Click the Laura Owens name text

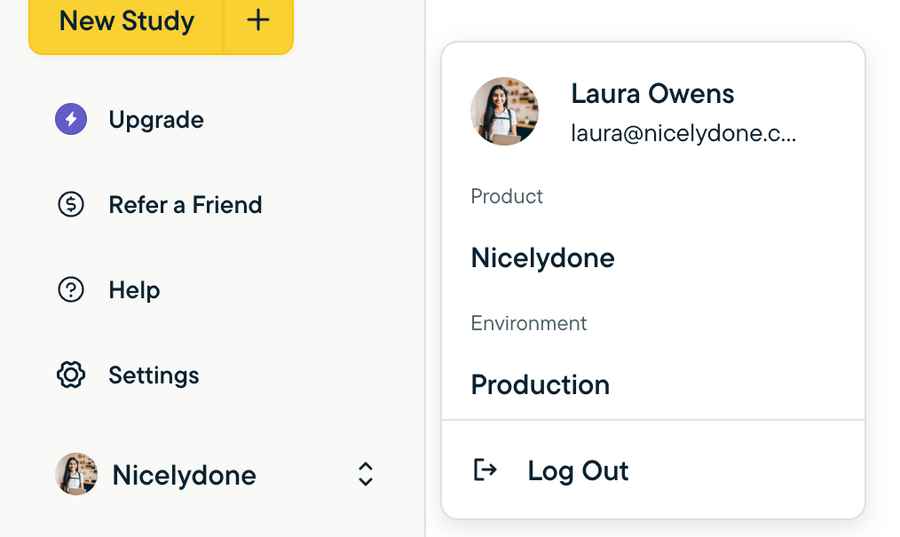653,94
